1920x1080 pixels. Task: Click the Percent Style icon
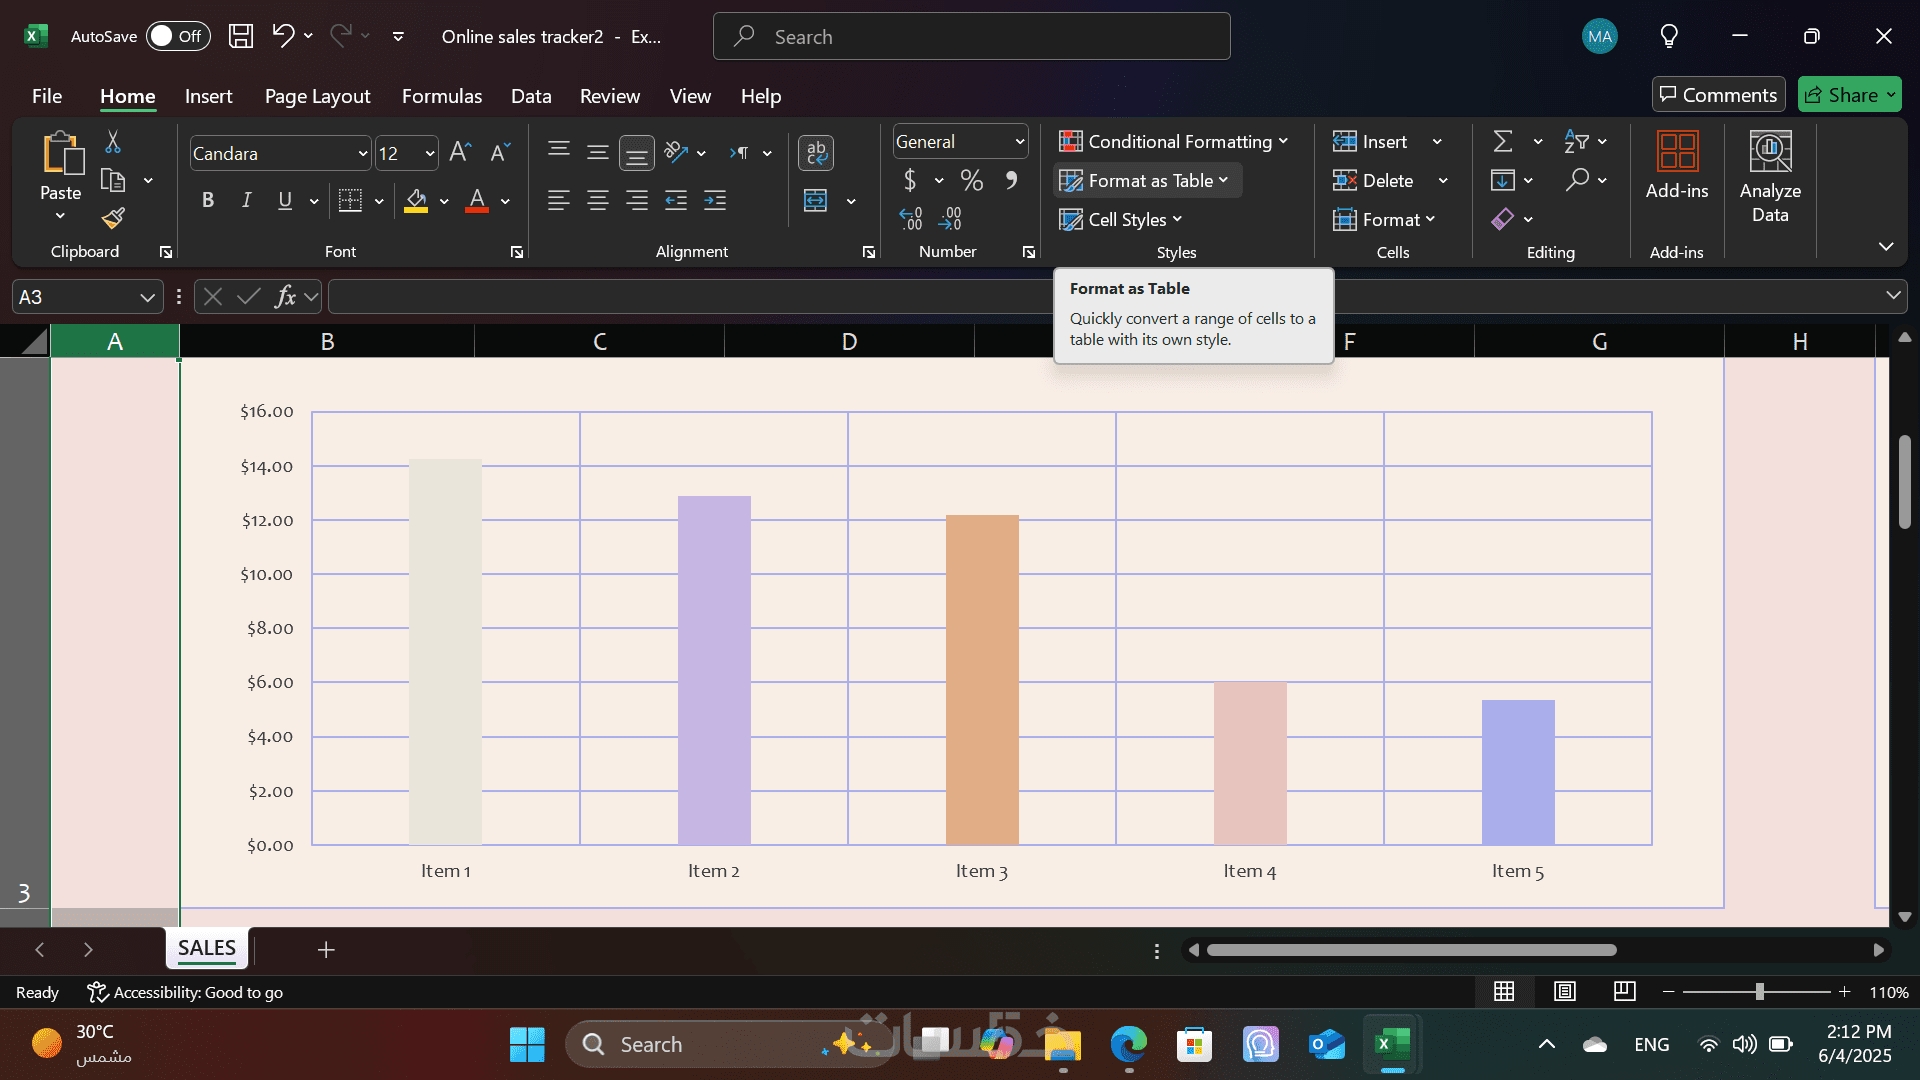(971, 181)
